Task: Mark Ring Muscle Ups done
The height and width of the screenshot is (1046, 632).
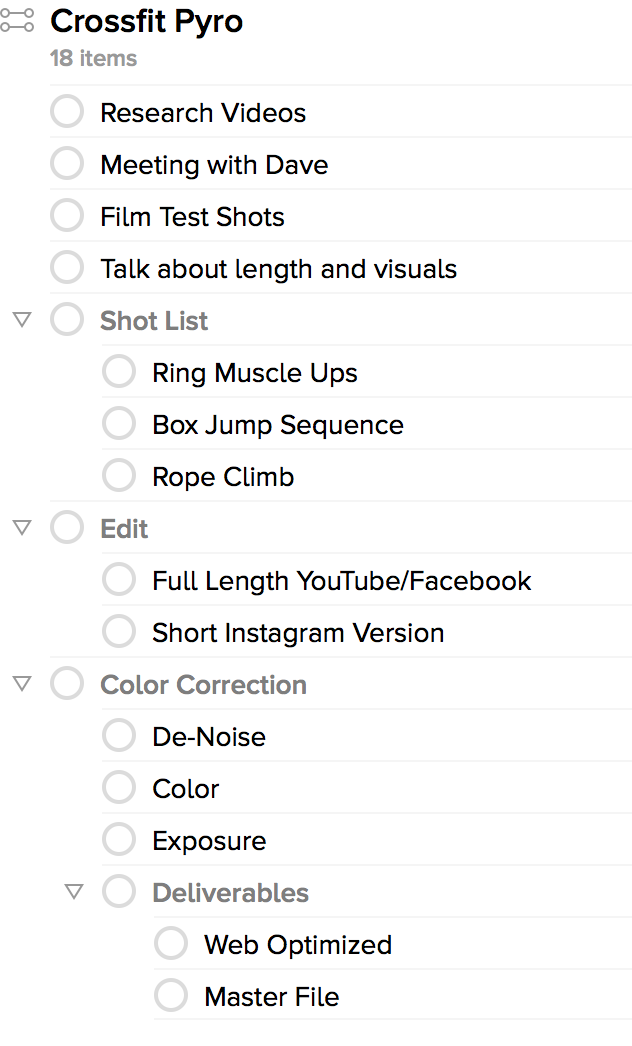Action: (x=119, y=372)
